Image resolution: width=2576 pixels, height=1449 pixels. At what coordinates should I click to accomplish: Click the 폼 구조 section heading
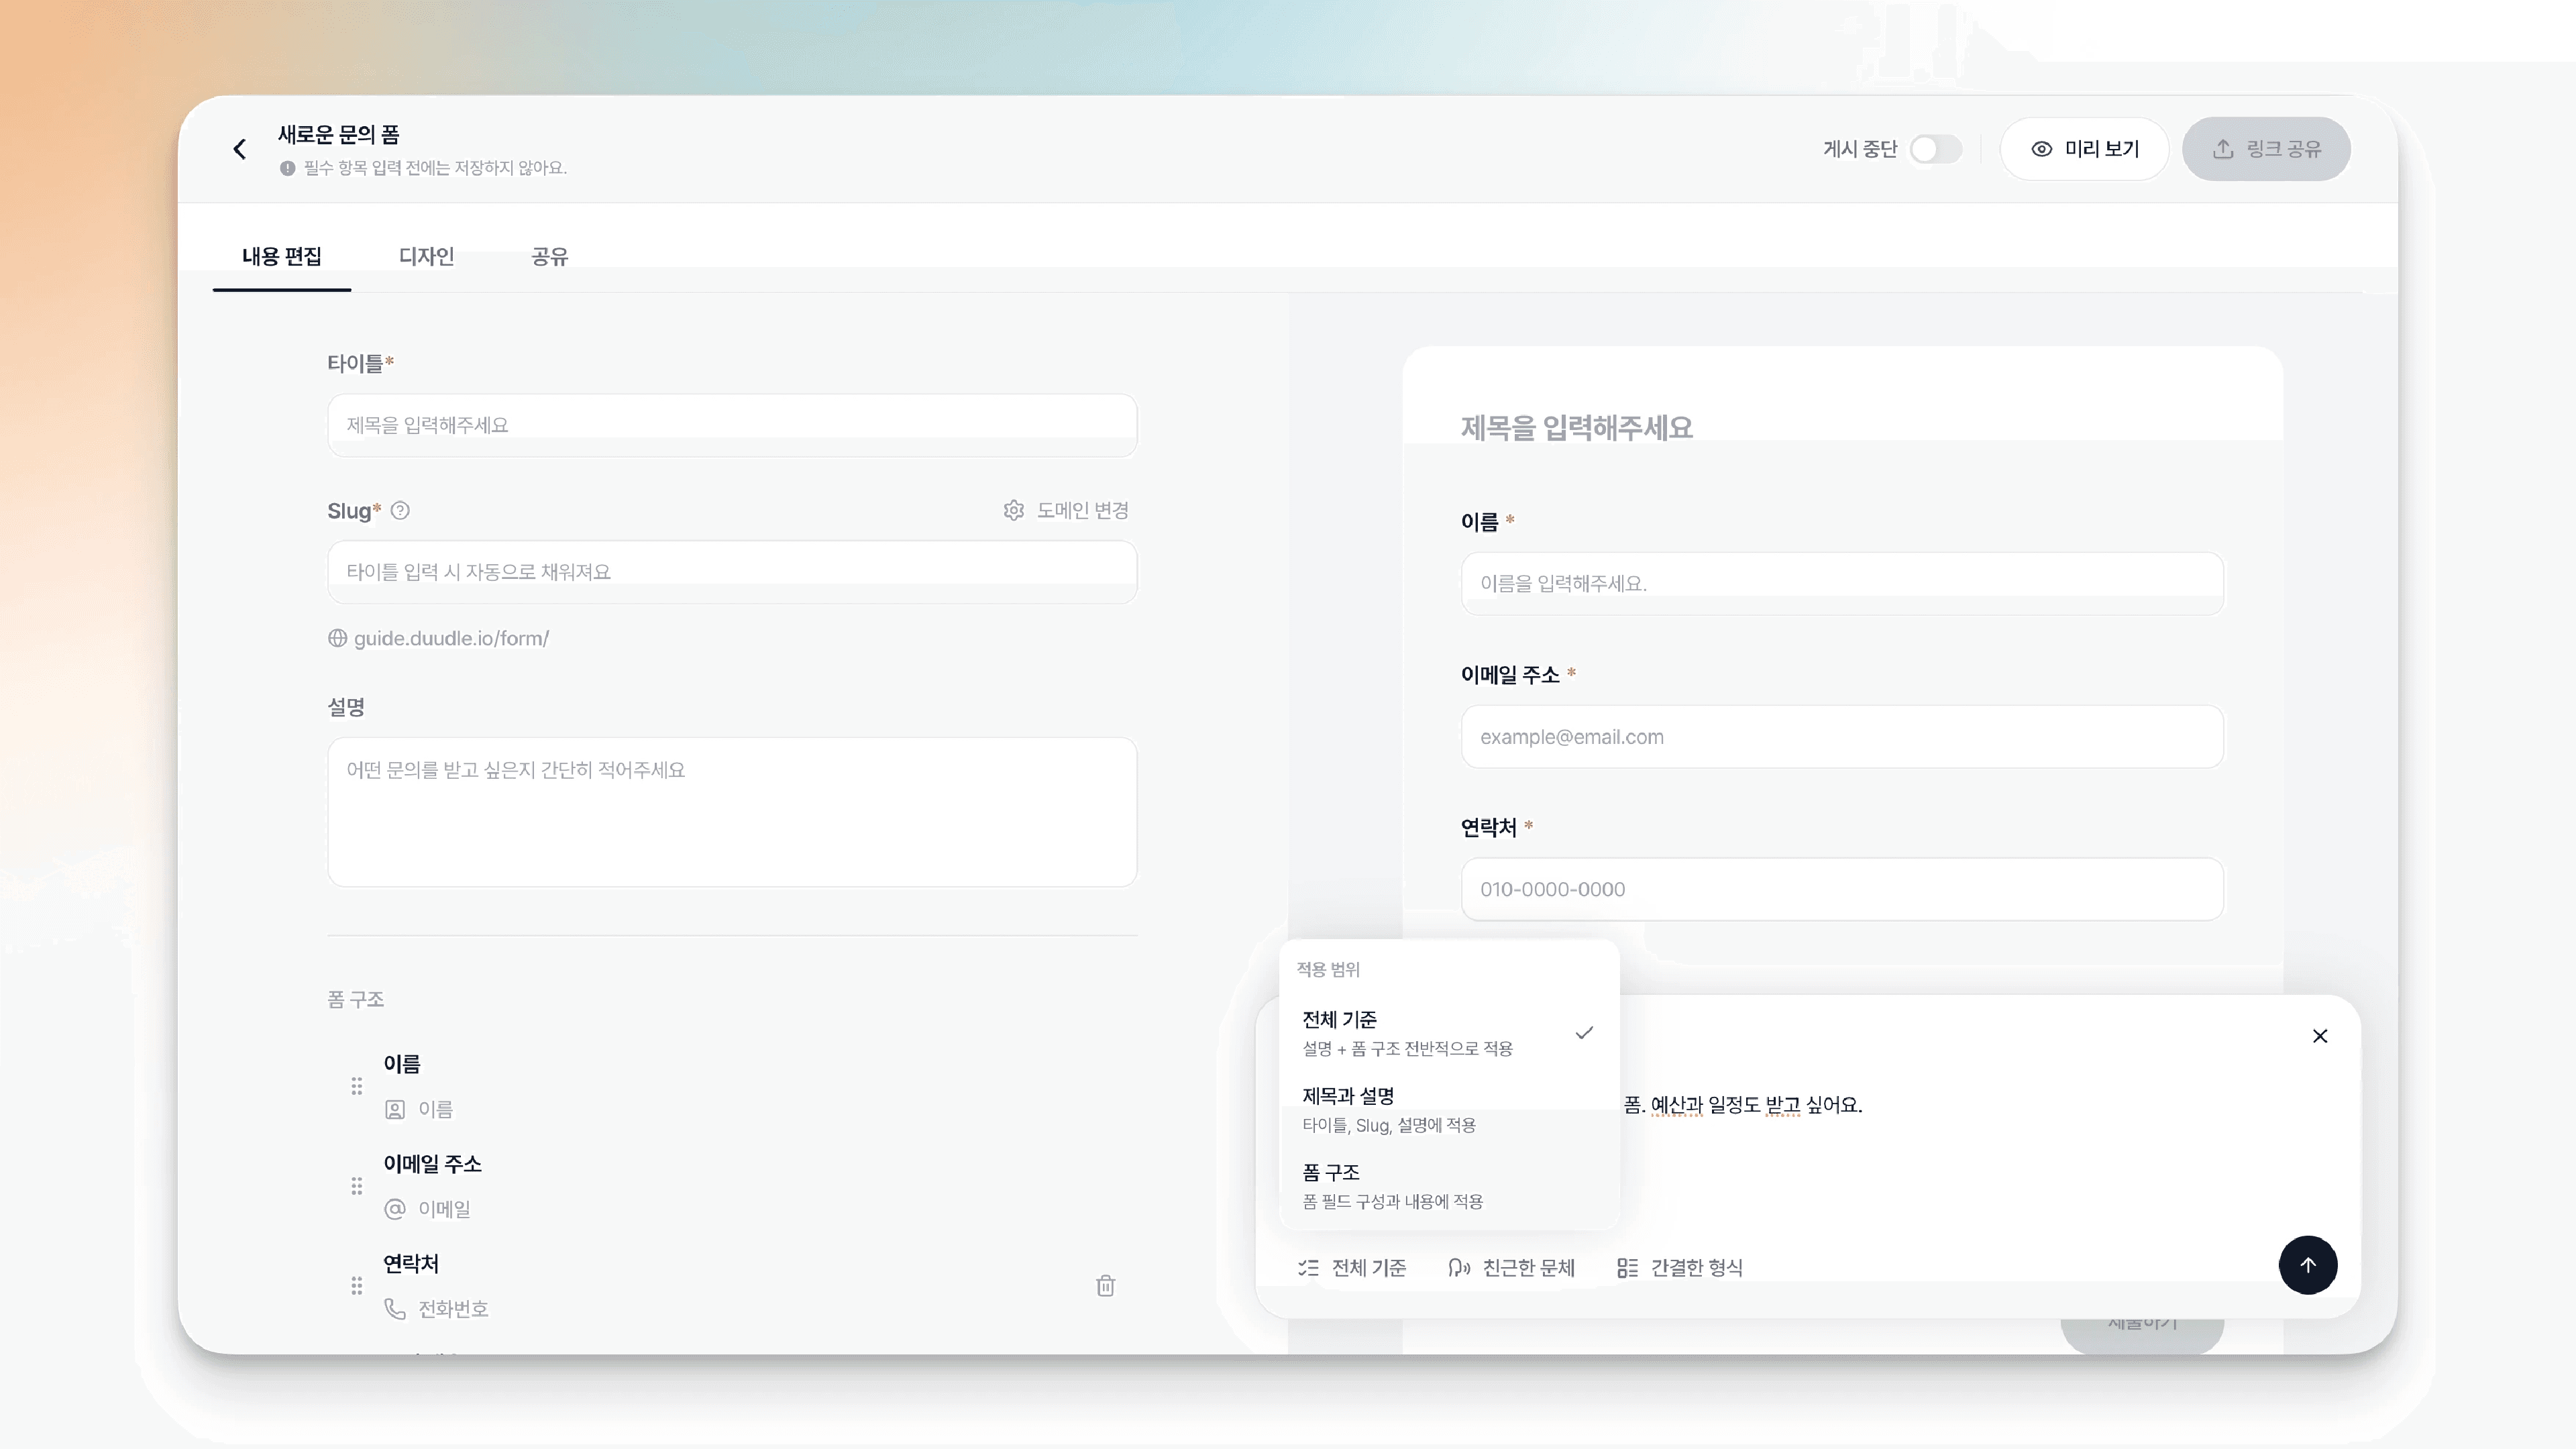(x=356, y=999)
